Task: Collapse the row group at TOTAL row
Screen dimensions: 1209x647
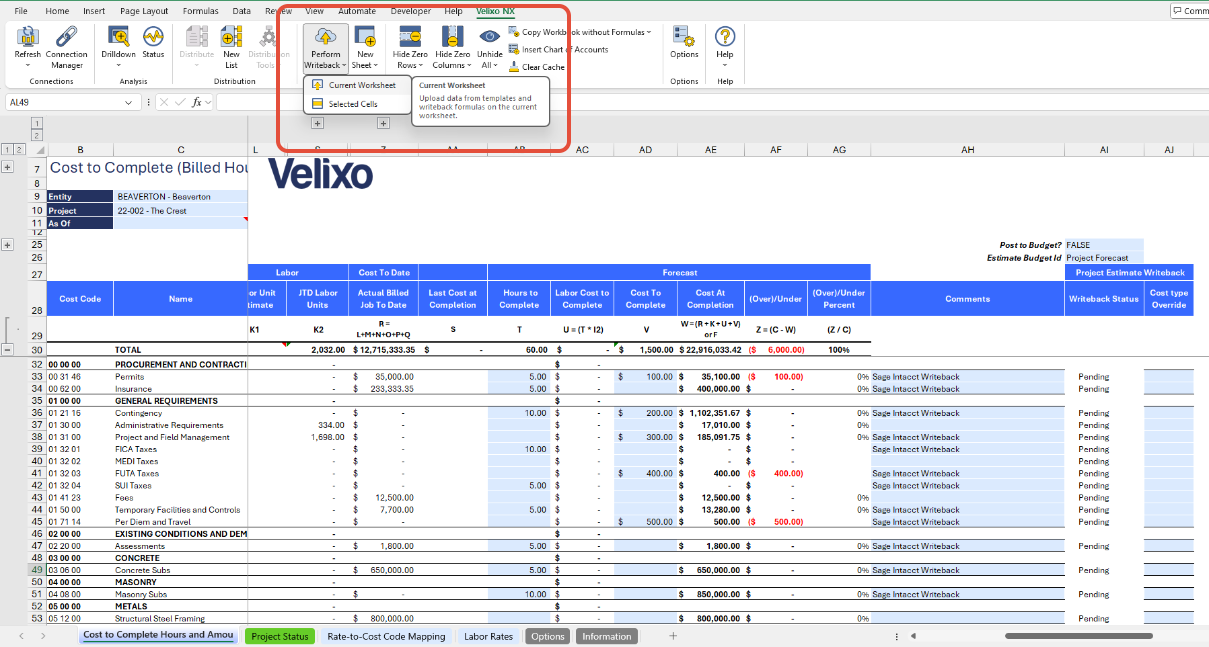Action: click(x=8, y=350)
